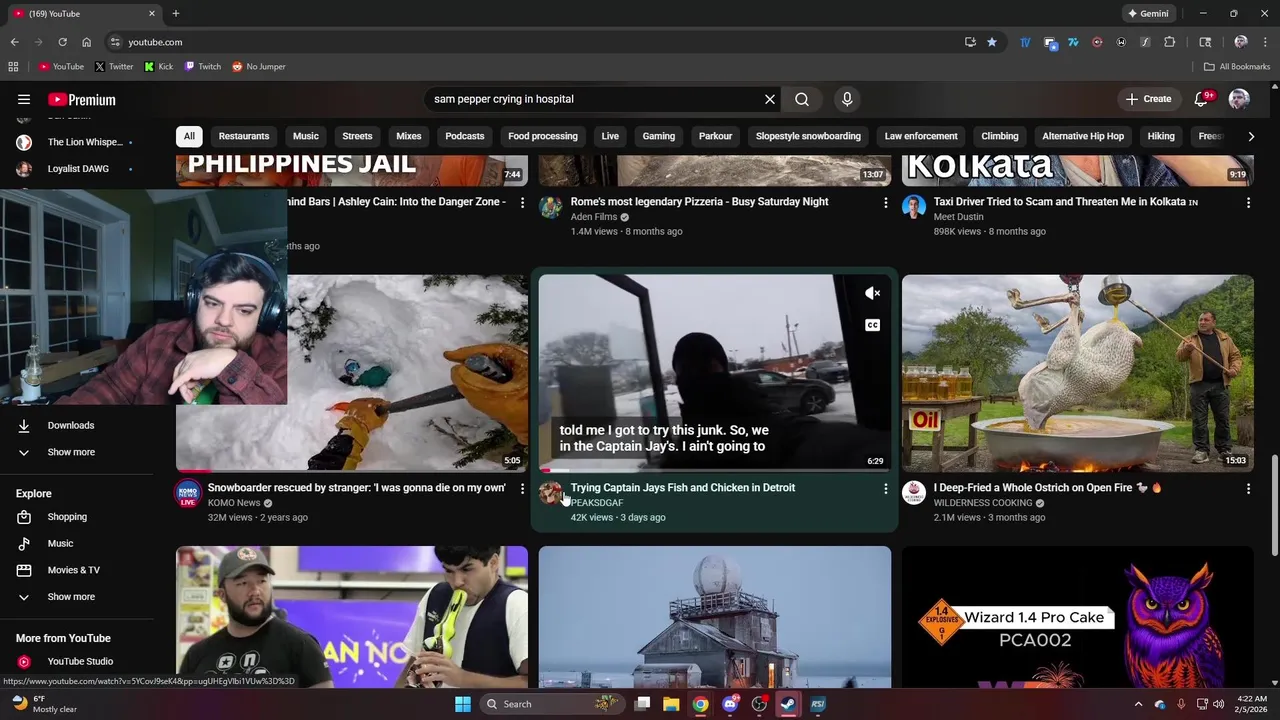The width and height of the screenshot is (1280, 720).
Task: Open the Kick bookmark
Action: tap(158, 67)
